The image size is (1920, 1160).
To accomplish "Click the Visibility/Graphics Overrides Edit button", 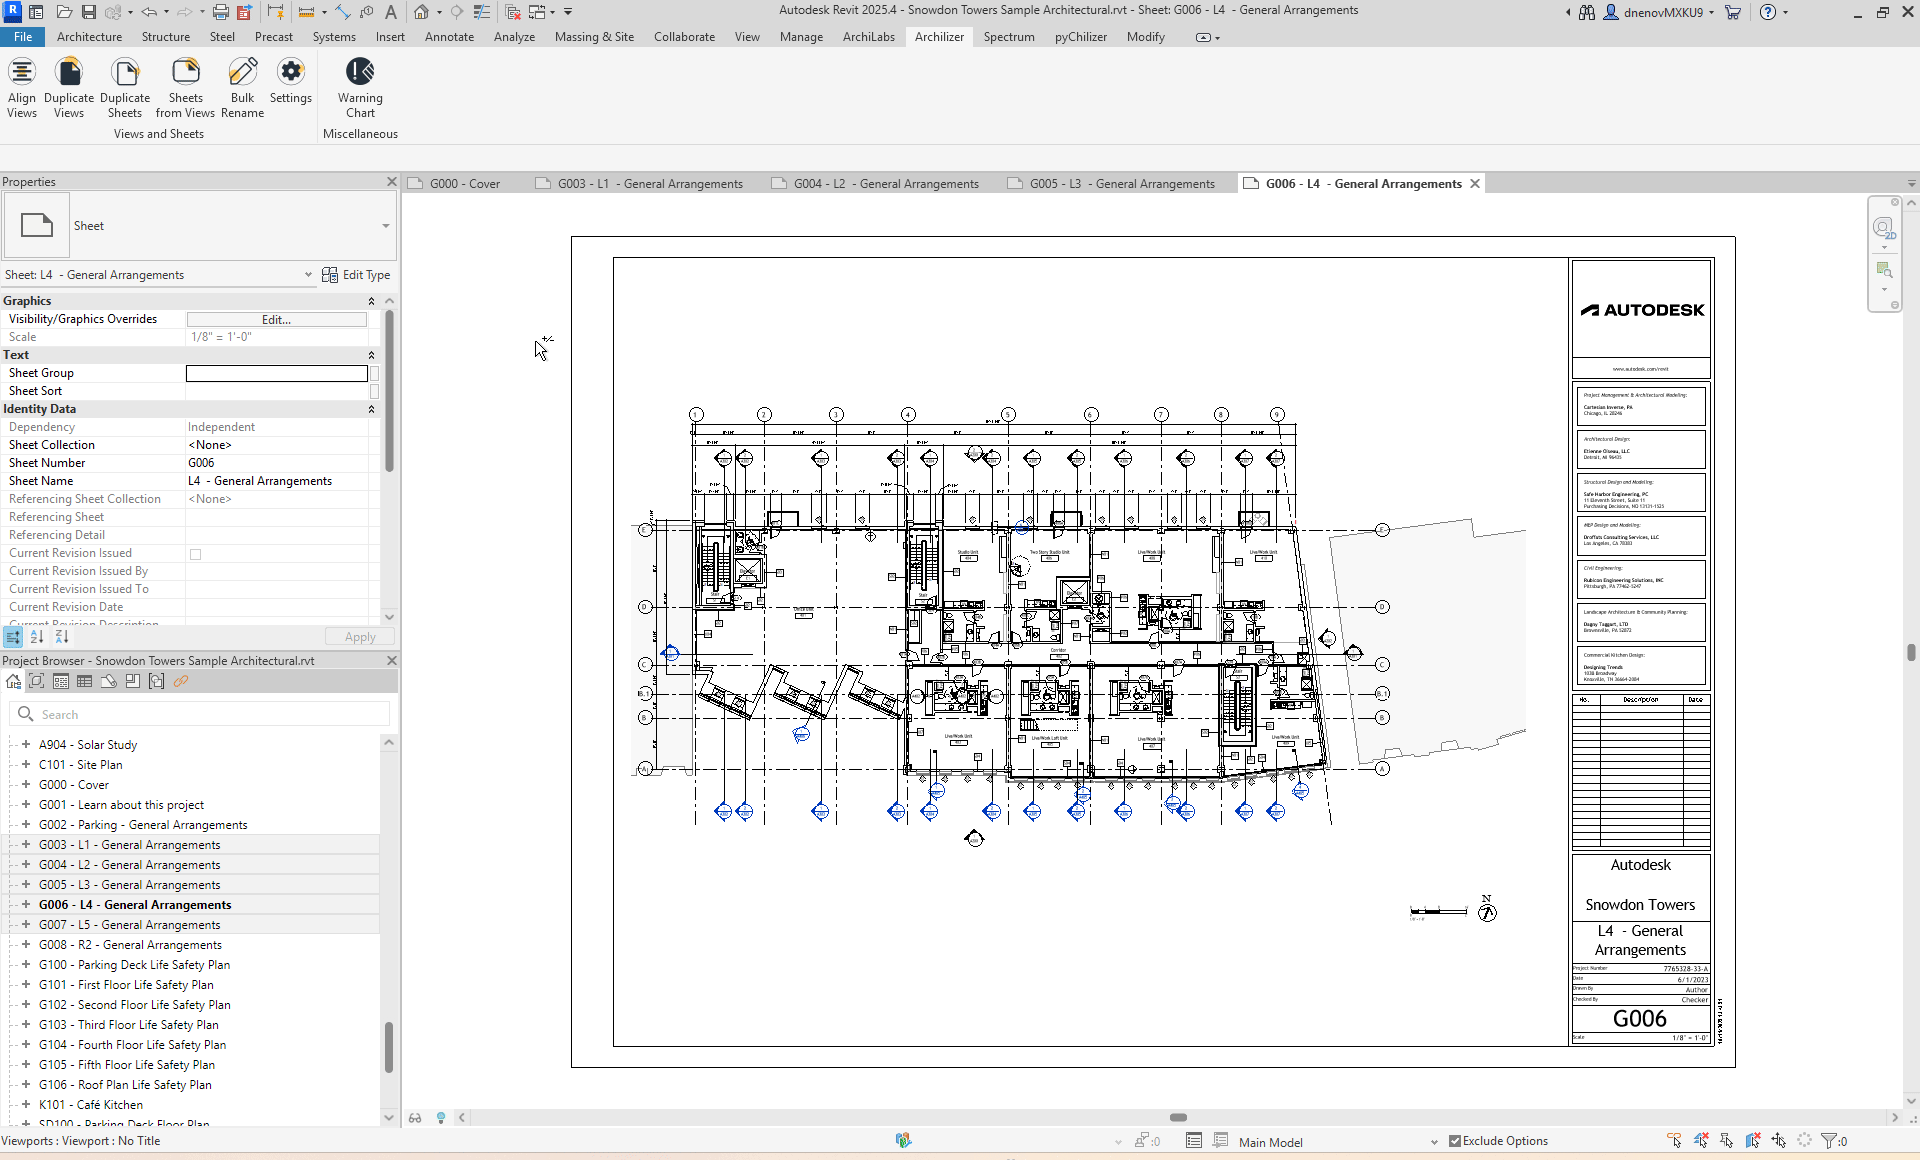I will coord(276,319).
